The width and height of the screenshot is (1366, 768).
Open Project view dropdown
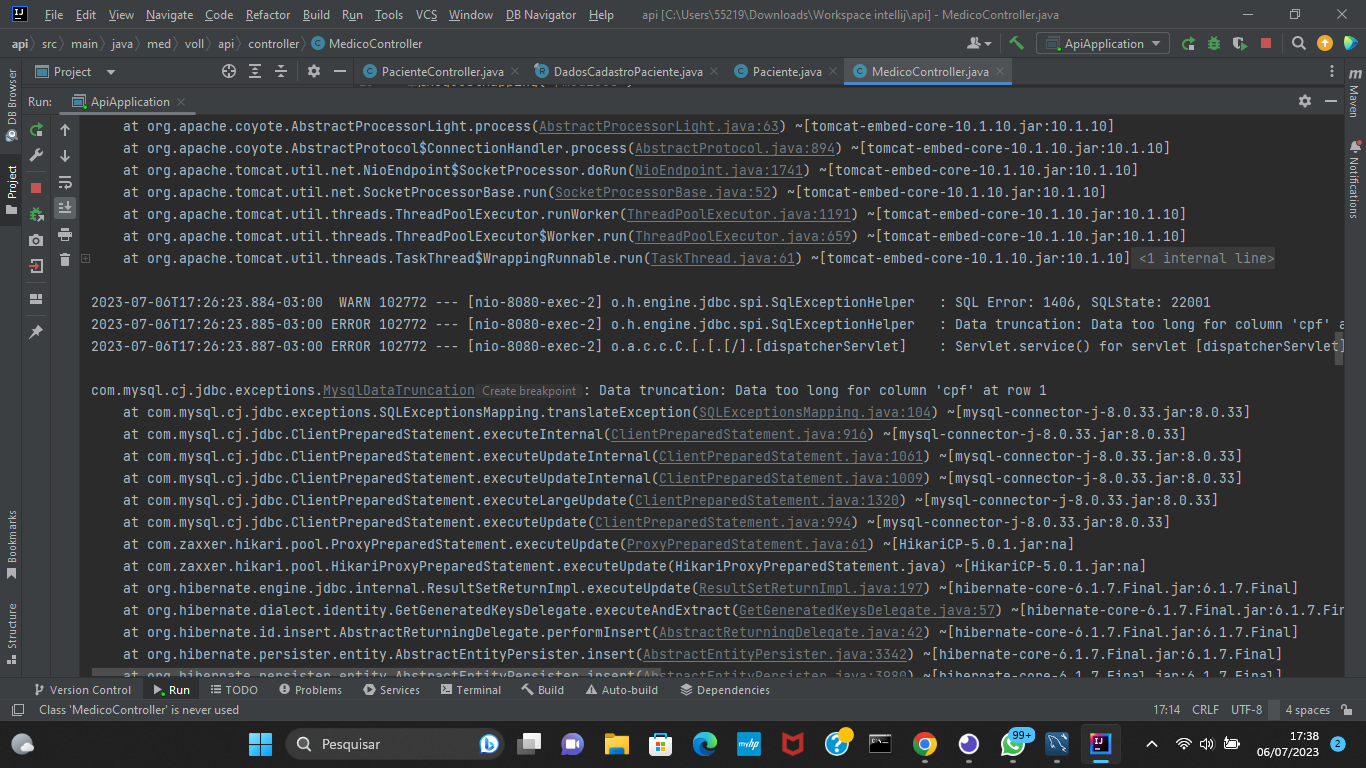(76, 72)
